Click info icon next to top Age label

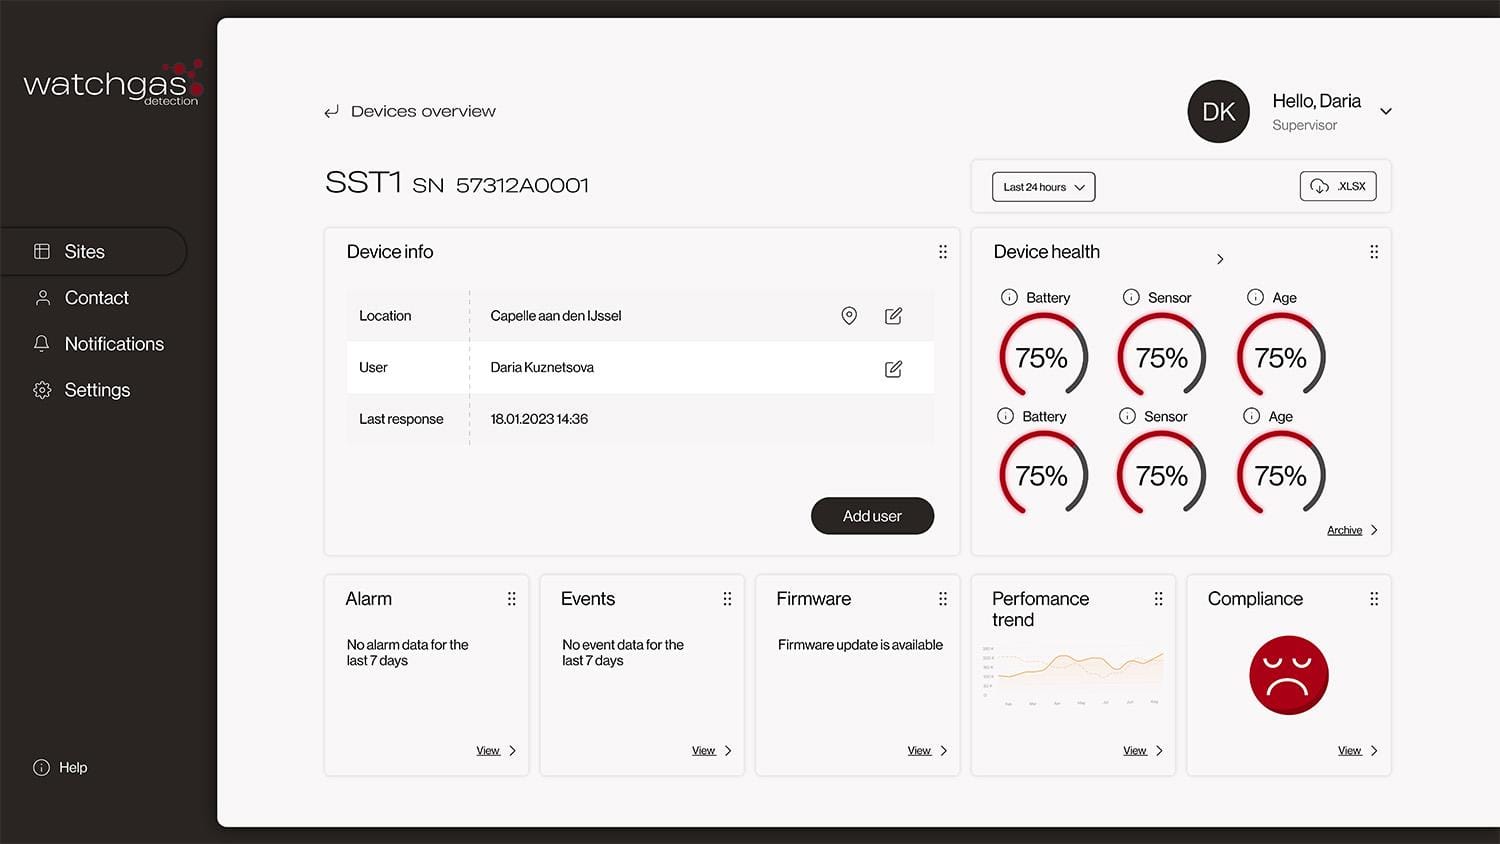[x=1255, y=297]
